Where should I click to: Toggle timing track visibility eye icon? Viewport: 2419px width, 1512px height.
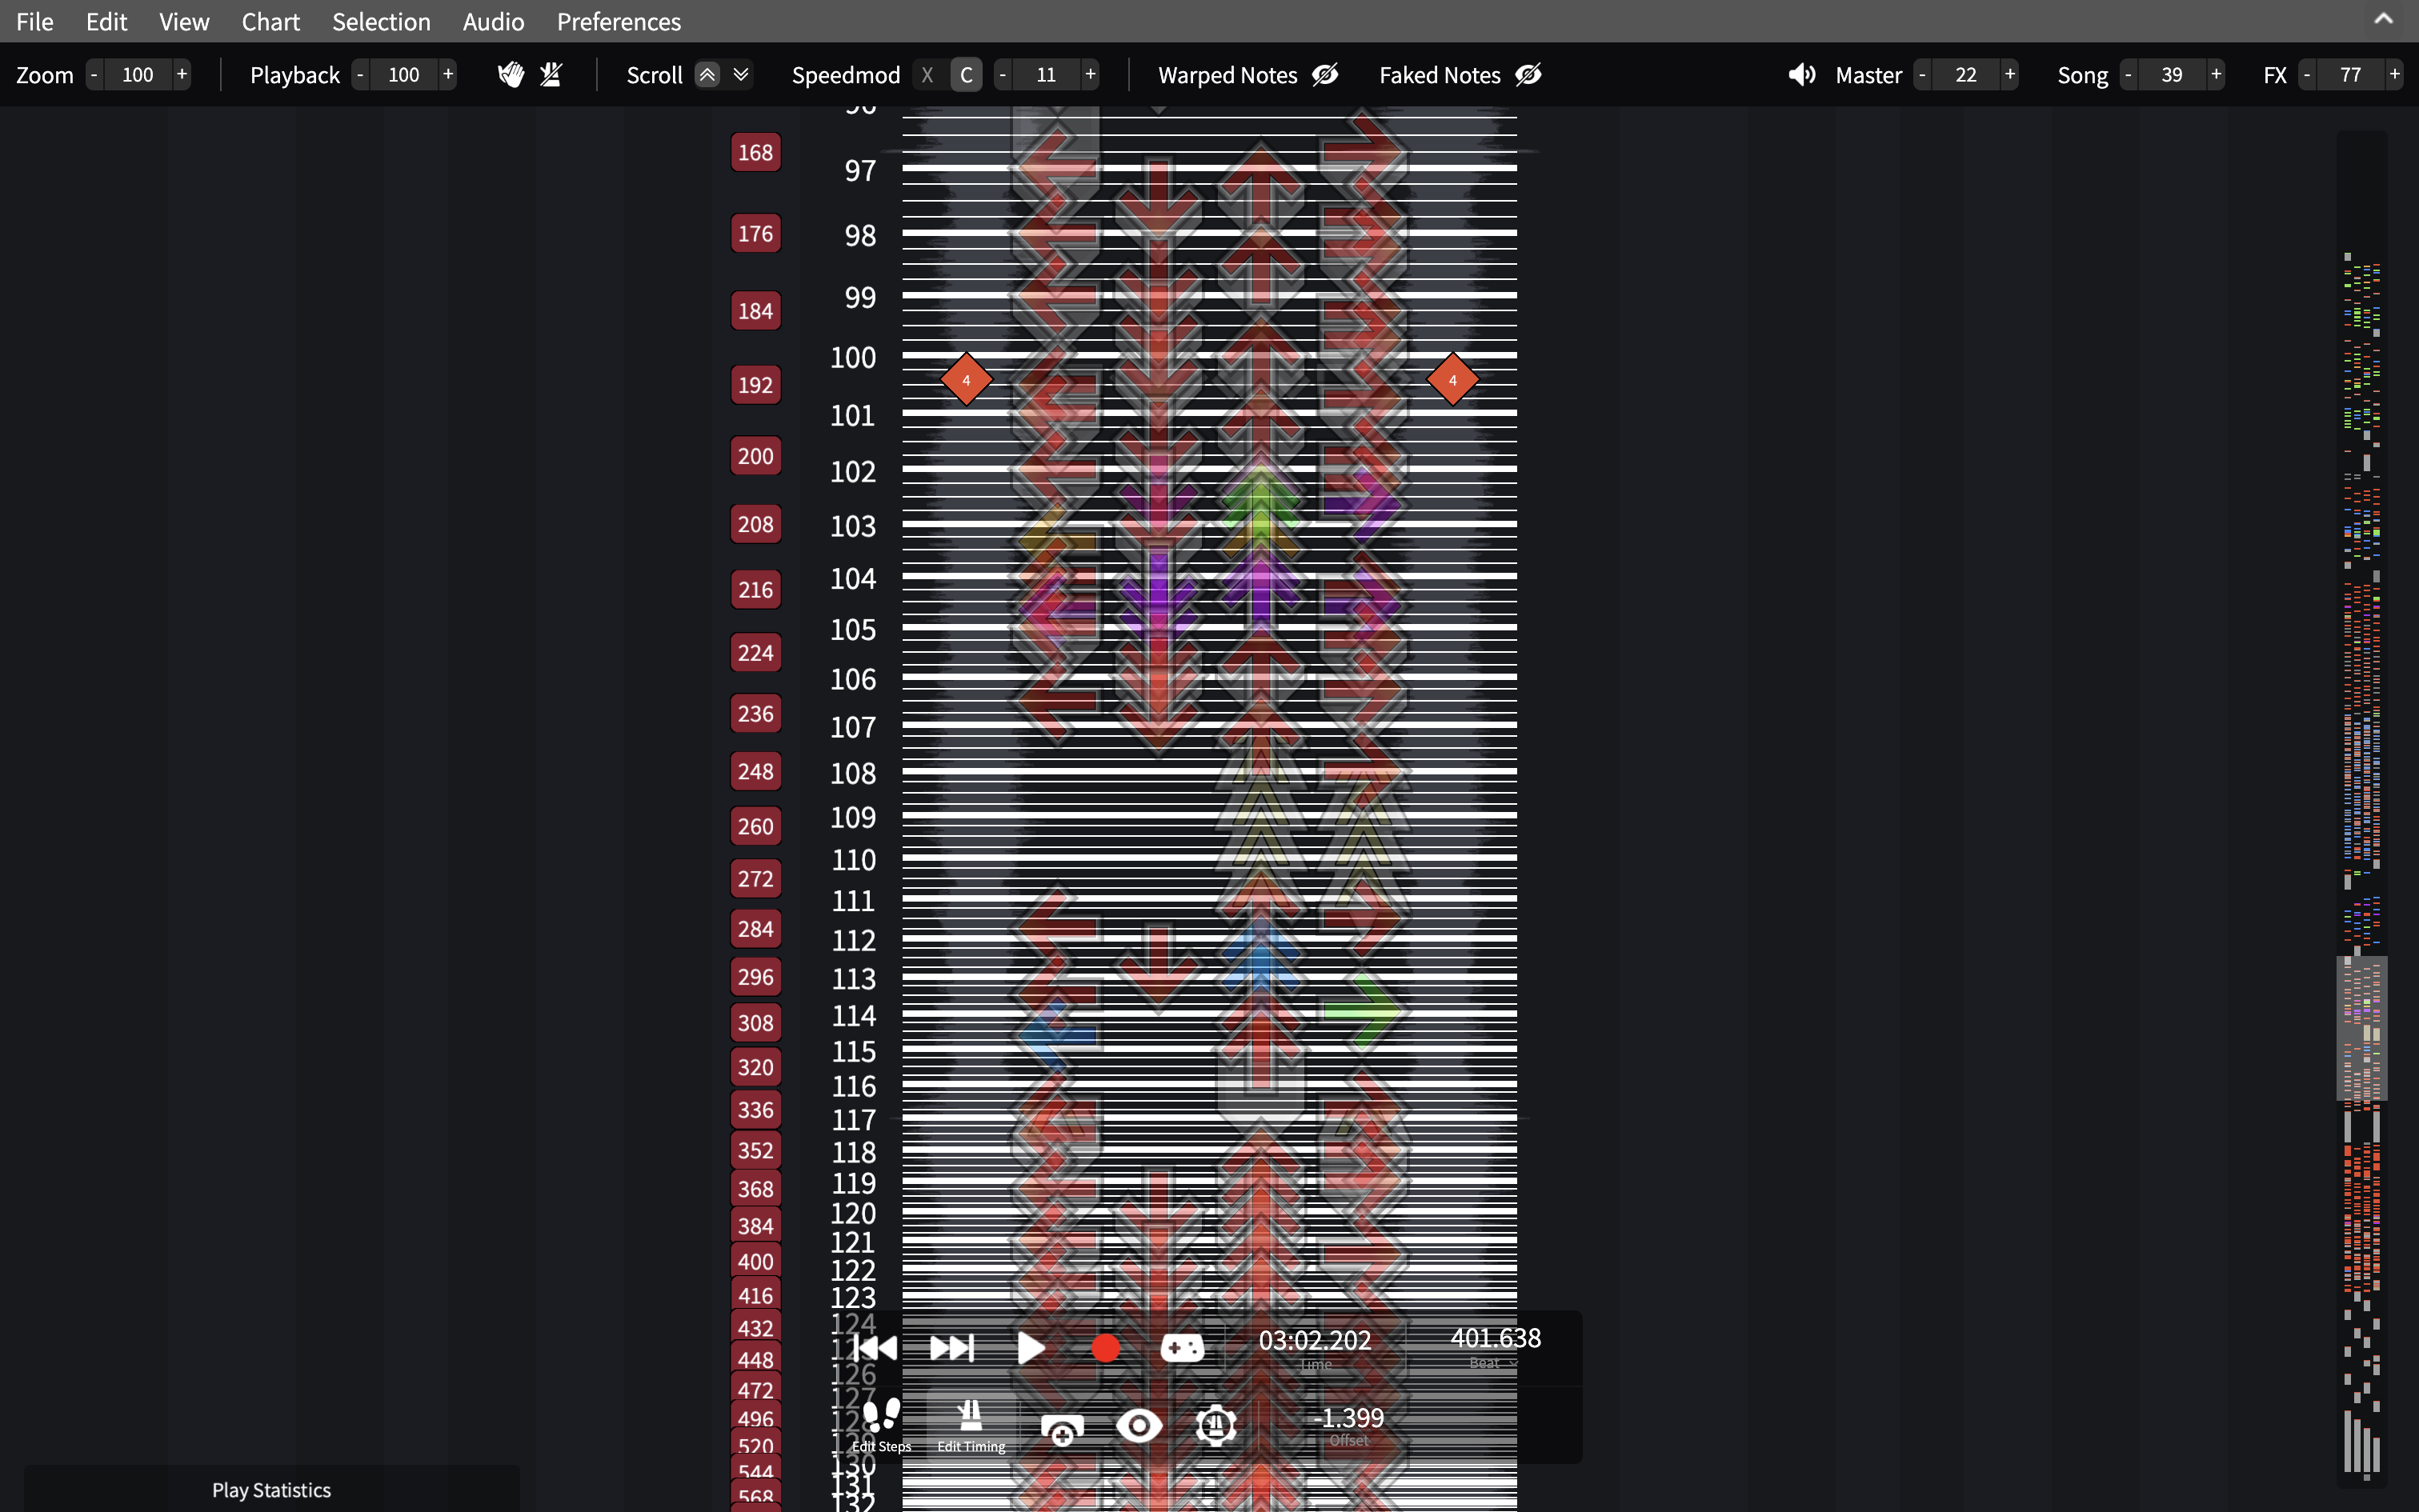point(1139,1425)
